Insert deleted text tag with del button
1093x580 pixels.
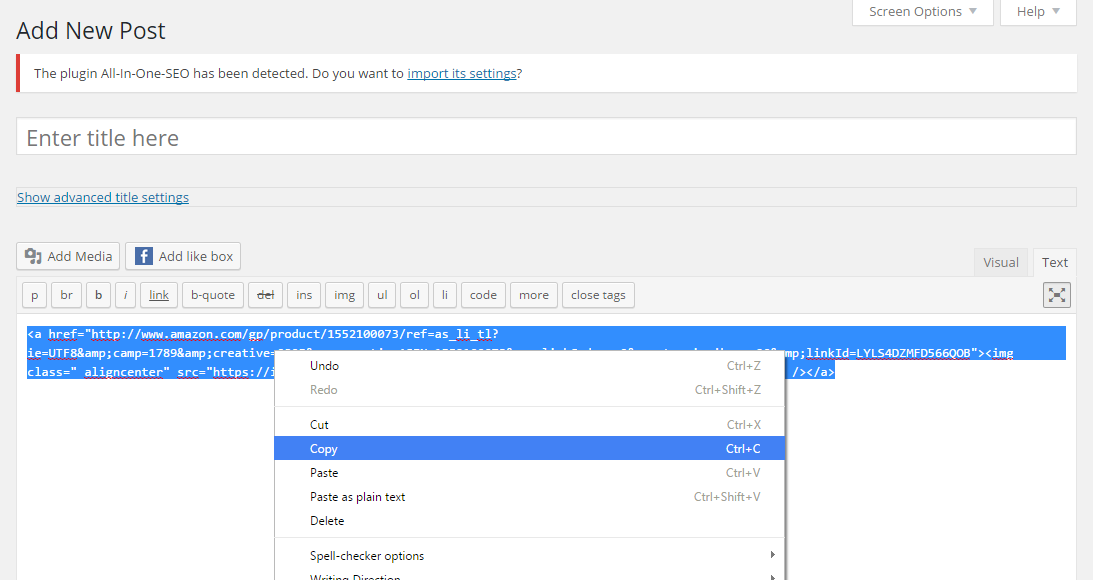(266, 295)
